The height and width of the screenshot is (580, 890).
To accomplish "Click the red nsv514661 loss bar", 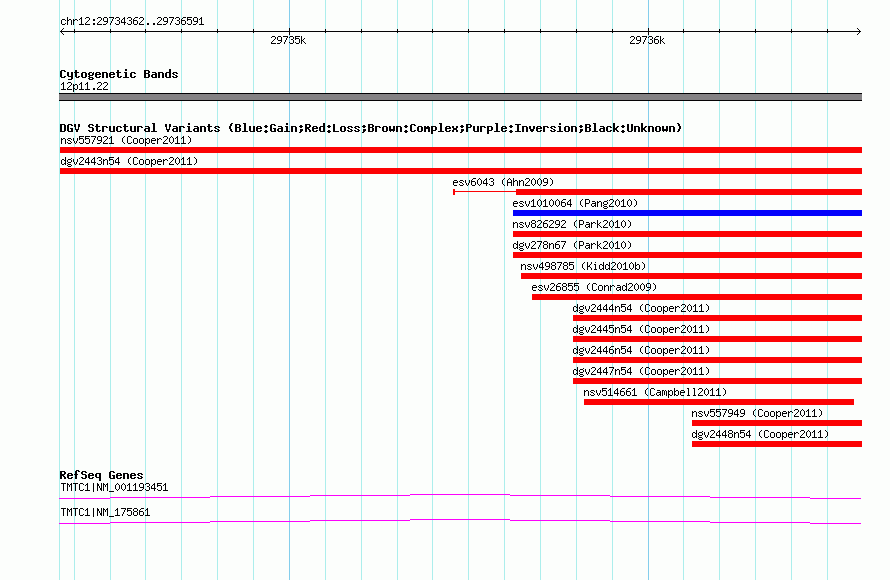I will tap(719, 402).
